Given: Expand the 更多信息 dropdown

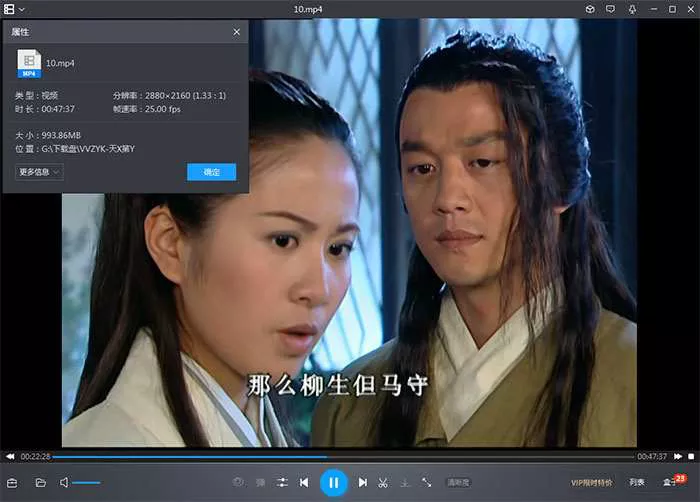Looking at the screenshot, I should click(40, 172).
